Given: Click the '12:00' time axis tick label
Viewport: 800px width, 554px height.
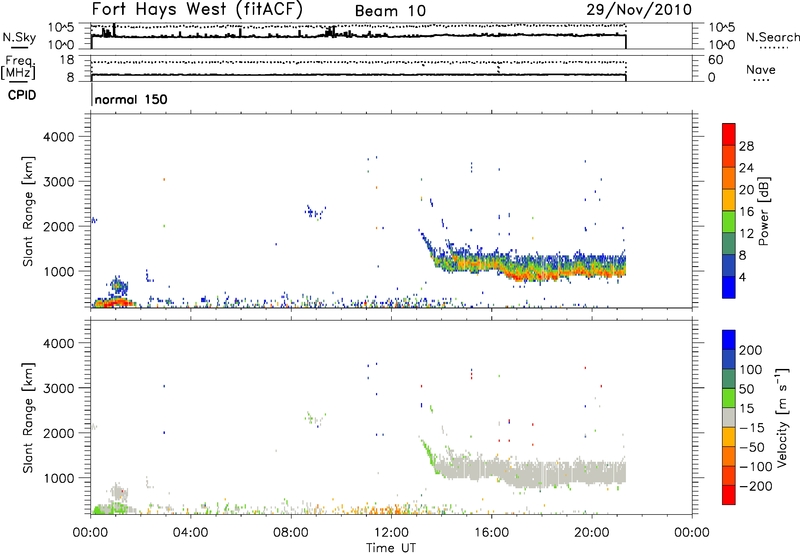Looking at the screenshot, I should pos(391,533).
